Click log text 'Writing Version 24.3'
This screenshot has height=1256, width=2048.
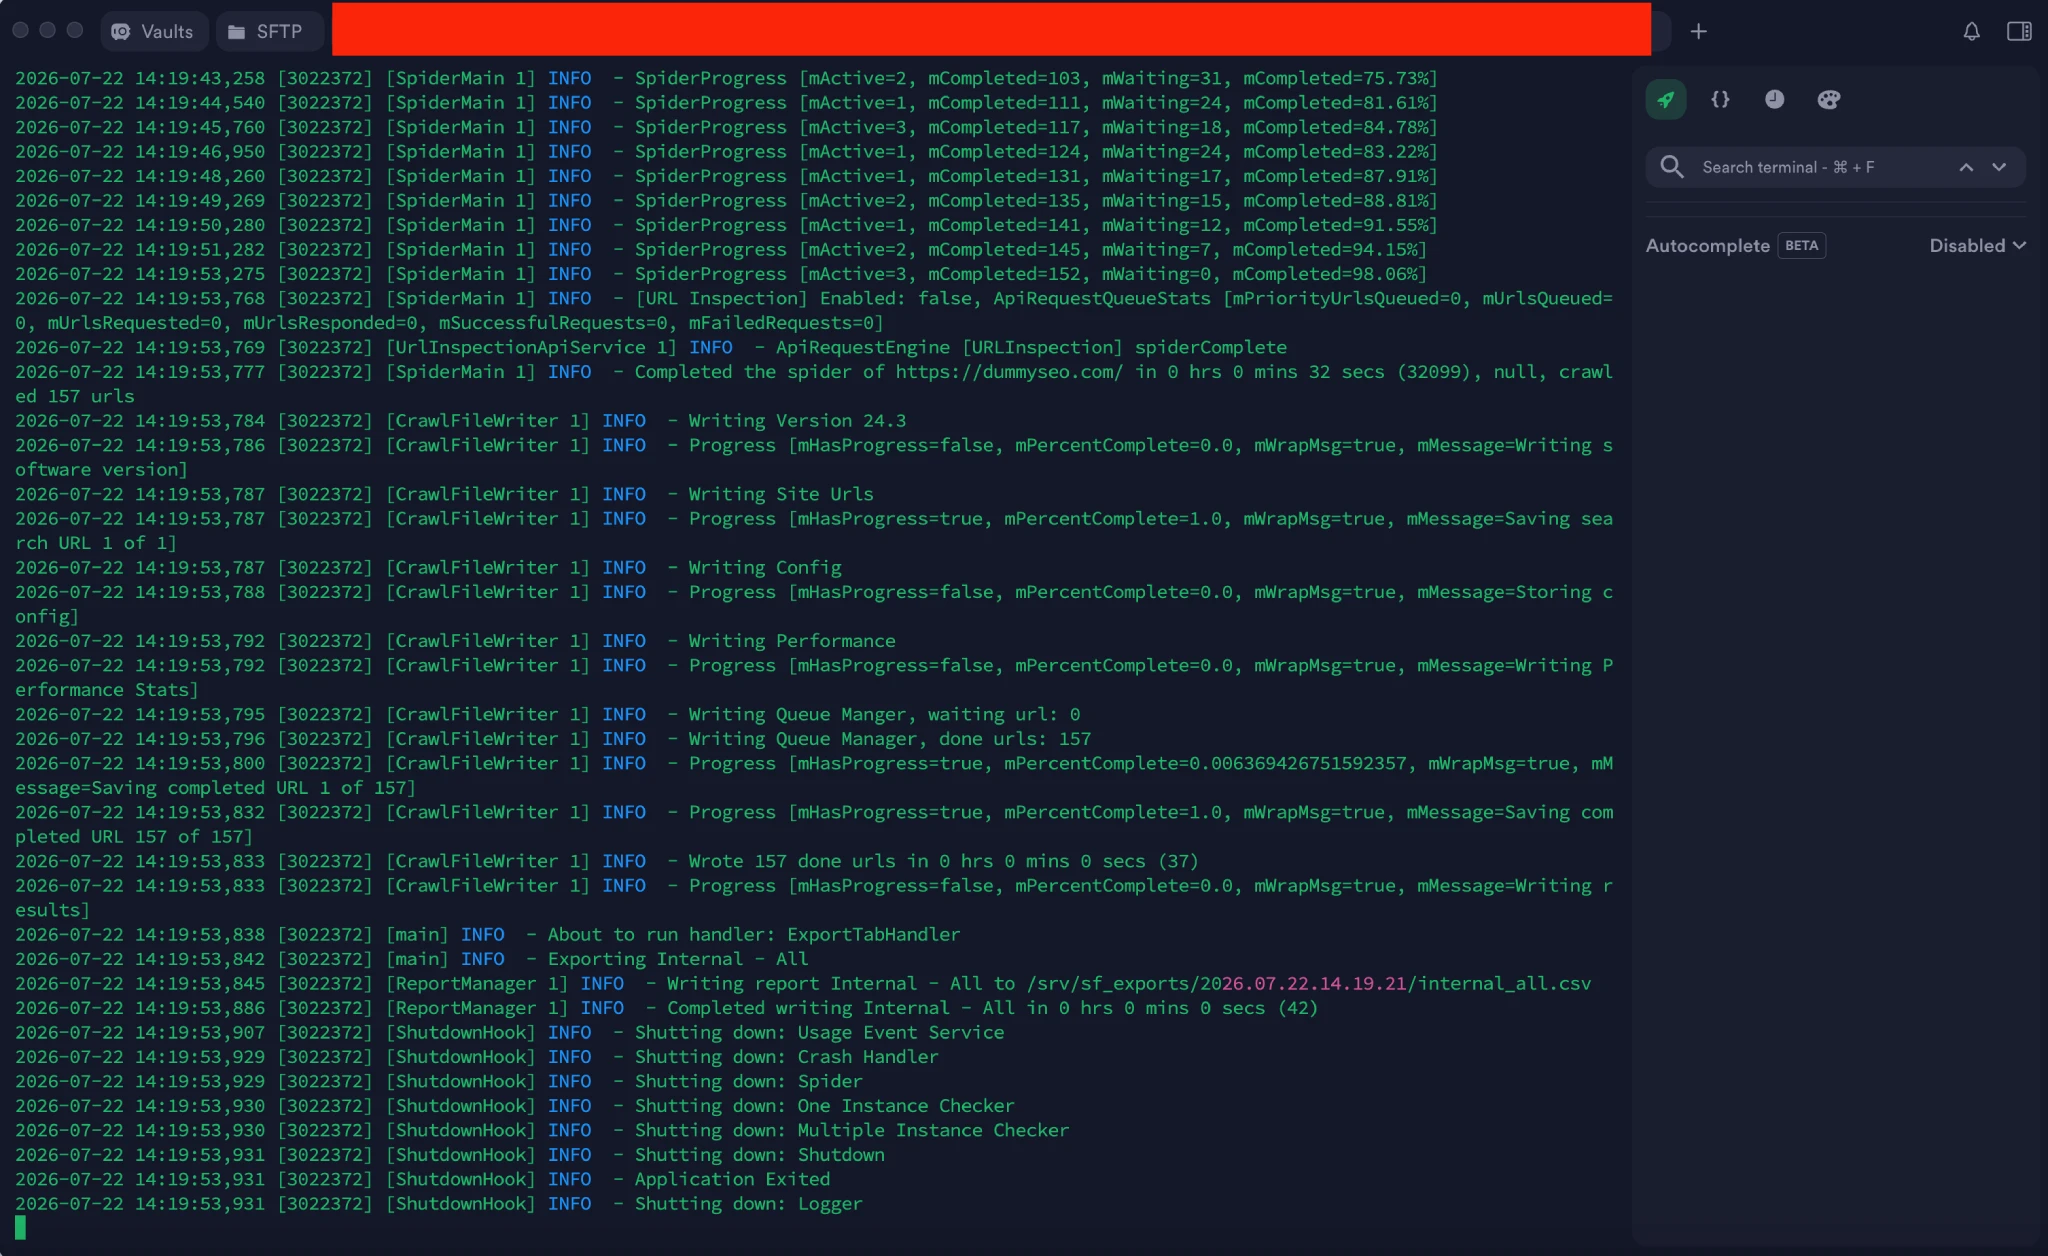coord(797,421)
